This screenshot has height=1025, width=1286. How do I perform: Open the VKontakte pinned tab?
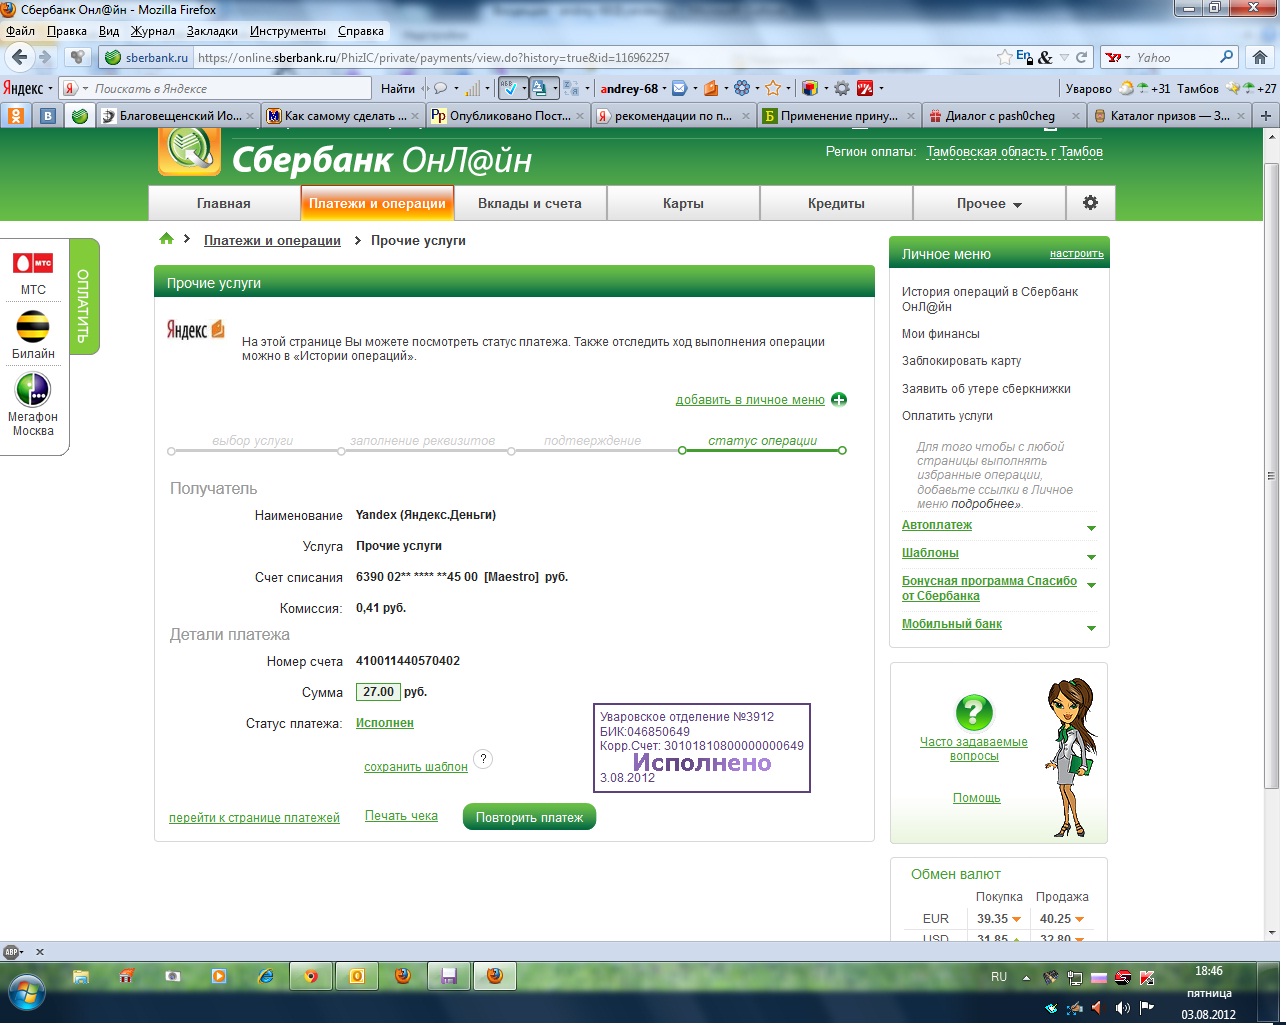pos(48,115)
